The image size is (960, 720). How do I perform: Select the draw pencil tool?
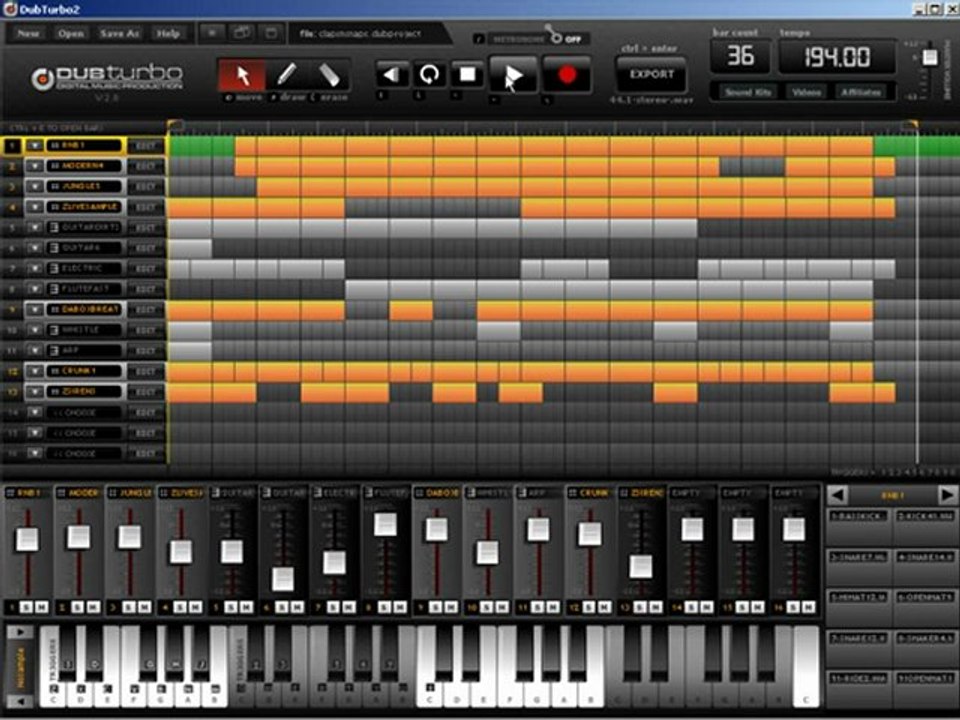click(286, 75)
